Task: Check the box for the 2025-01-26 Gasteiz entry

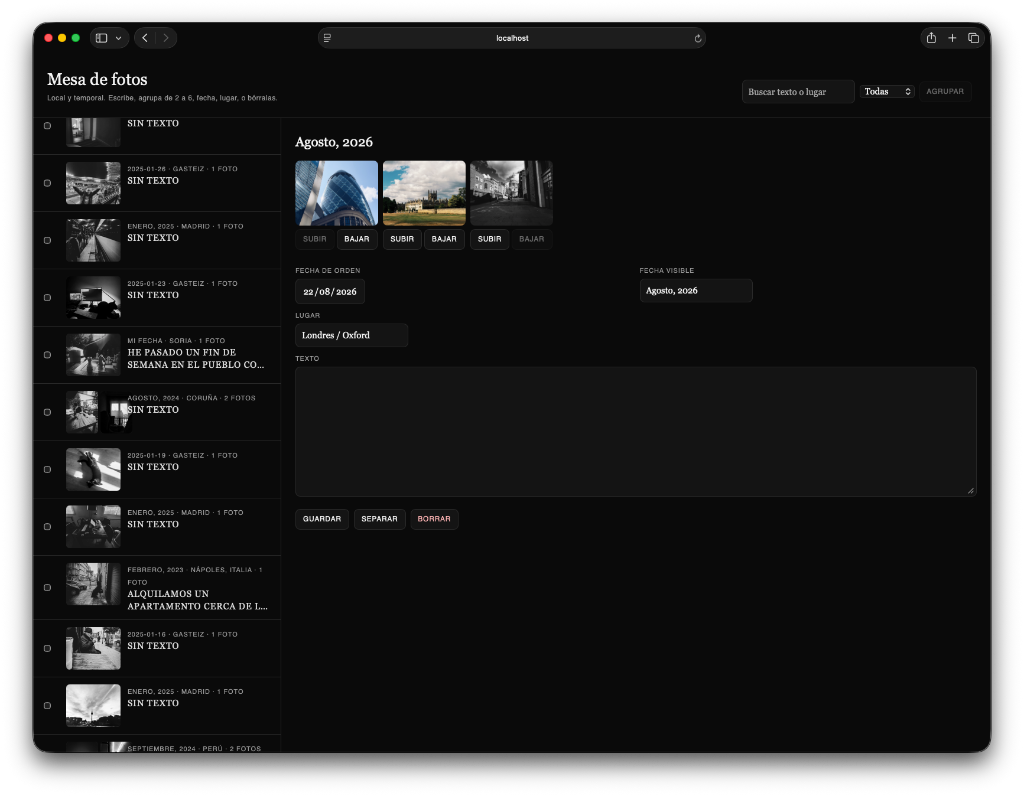Action: (x=47, y=183)
